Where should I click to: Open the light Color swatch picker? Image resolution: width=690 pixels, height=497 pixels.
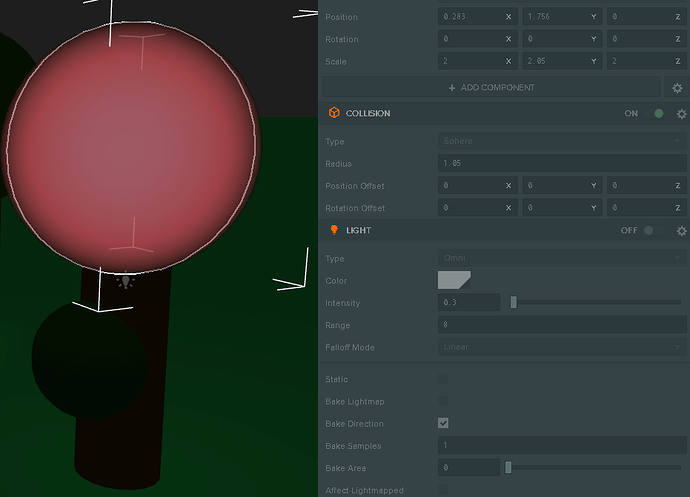(454, 281)
